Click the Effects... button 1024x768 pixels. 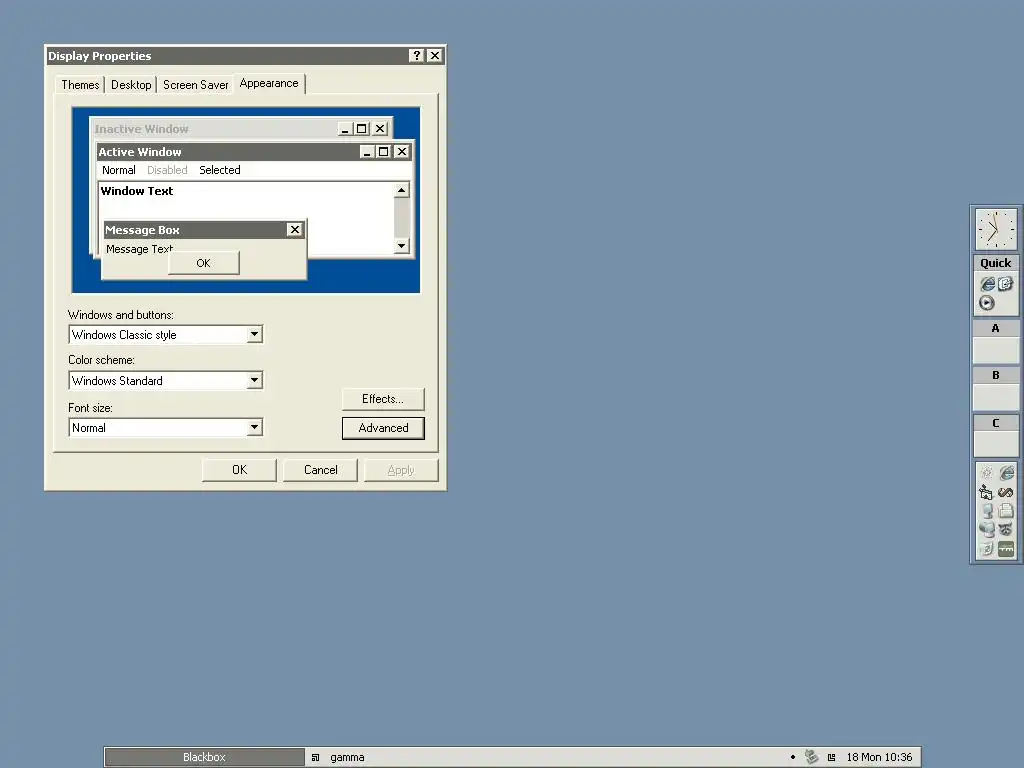[383, 399]
